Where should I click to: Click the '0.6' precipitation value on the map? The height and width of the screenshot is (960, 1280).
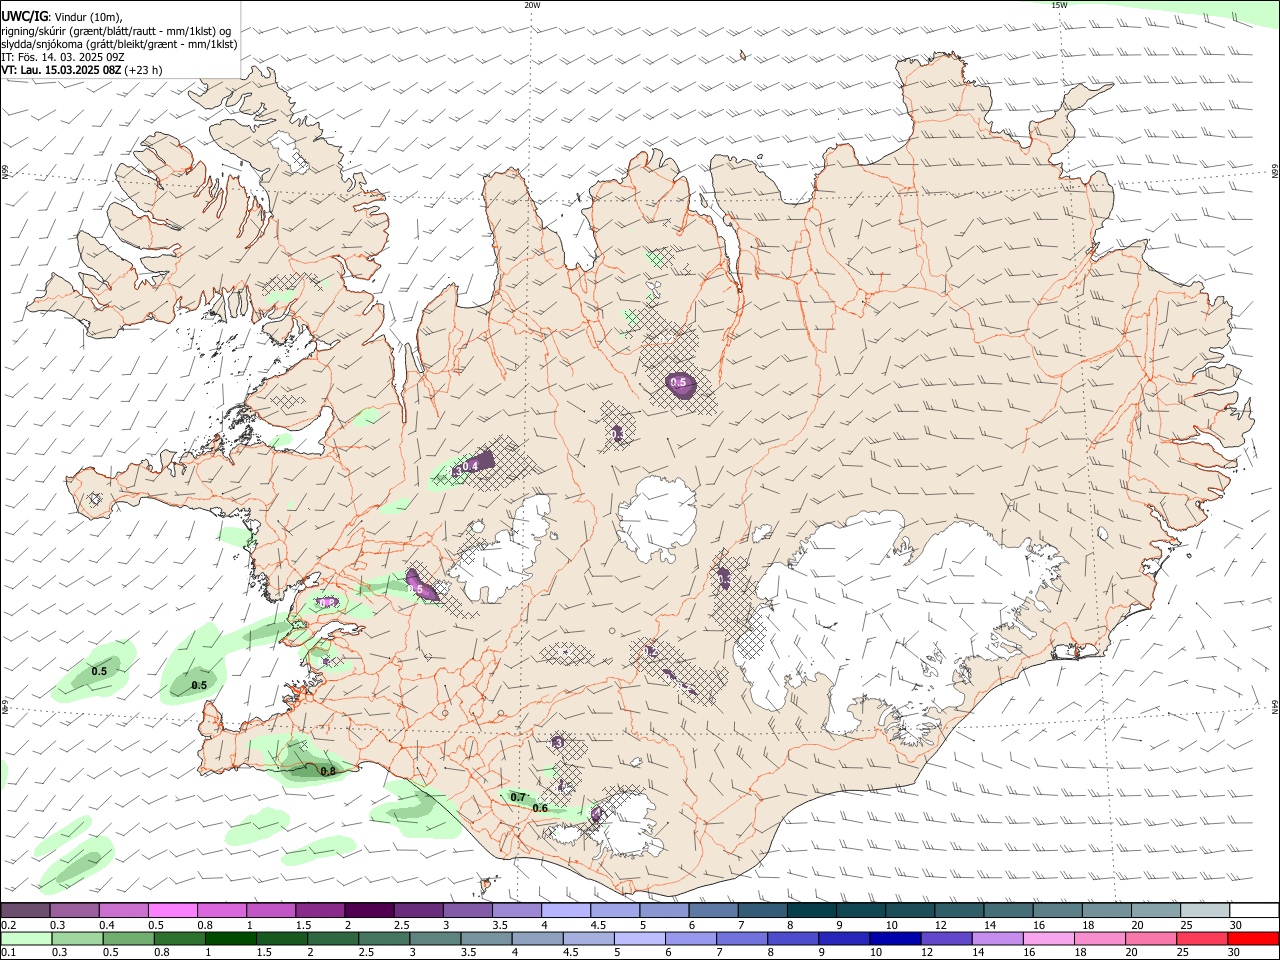(x=540, y=808)
